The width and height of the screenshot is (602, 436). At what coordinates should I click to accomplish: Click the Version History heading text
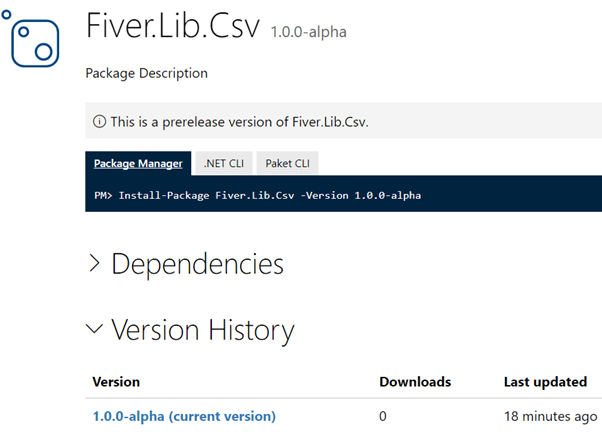pyautogui.click(x=202, y=330)
